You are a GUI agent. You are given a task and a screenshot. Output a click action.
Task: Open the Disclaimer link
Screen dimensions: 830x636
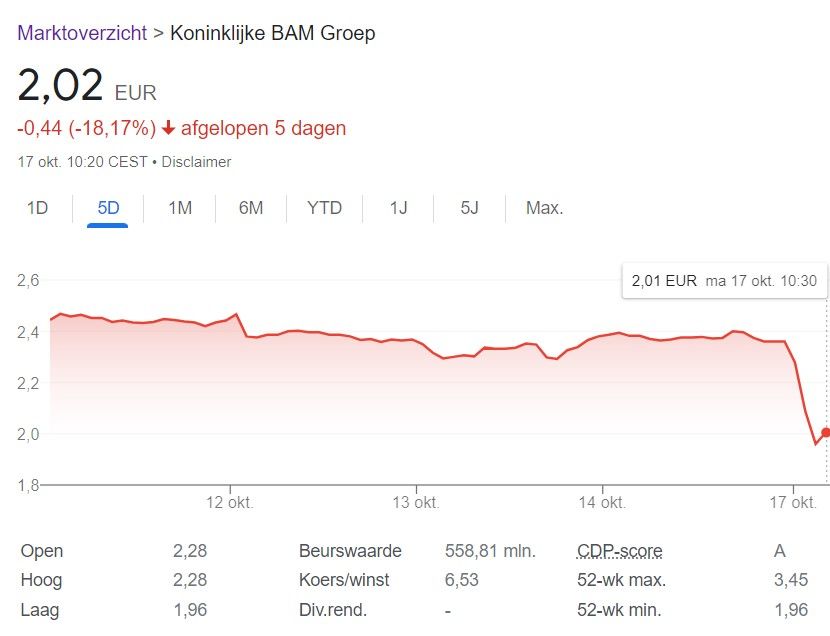(x=197, y=161)
